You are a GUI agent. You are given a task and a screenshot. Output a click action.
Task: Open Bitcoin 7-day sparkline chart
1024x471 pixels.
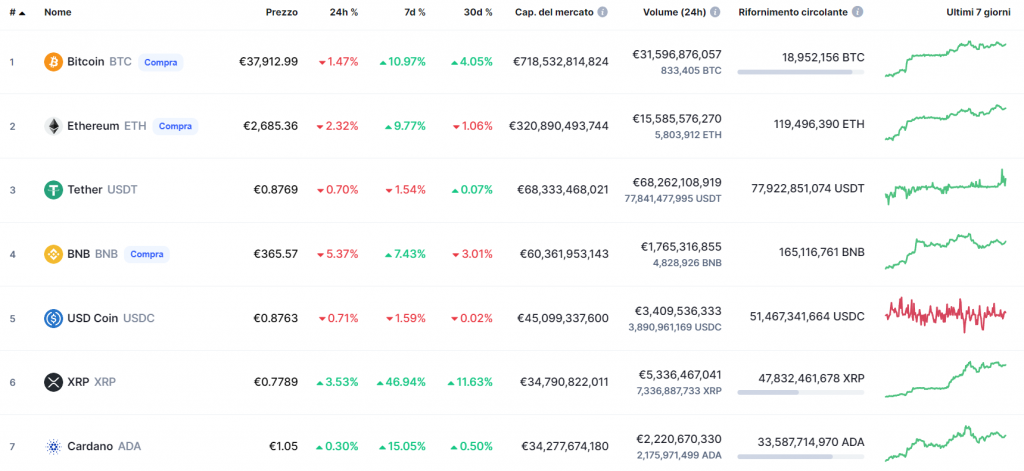[946, 59]
